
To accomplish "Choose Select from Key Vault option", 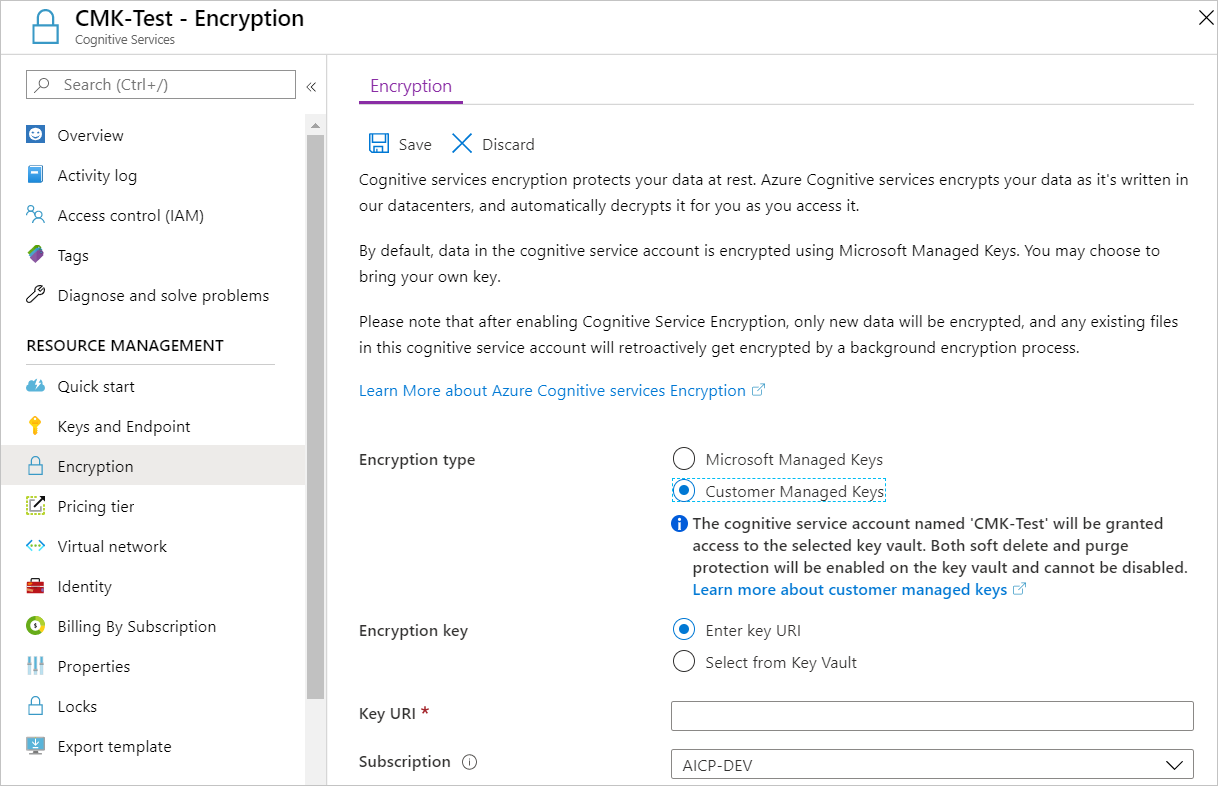I will click(684, 661).
